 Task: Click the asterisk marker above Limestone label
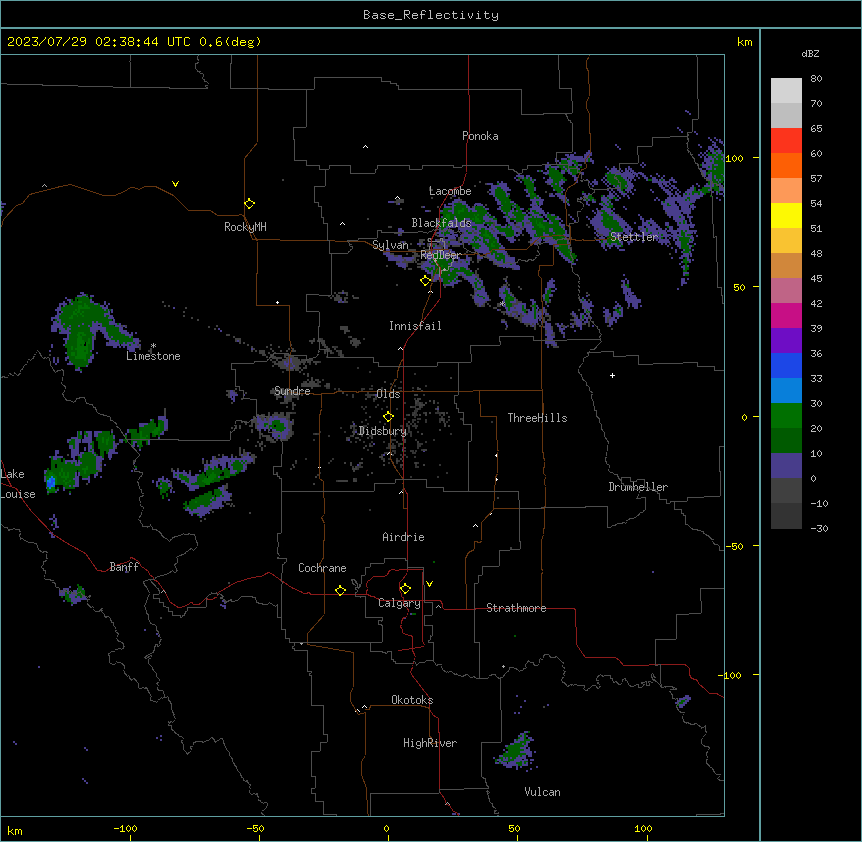pyautogui.click(x=153, y=346)
